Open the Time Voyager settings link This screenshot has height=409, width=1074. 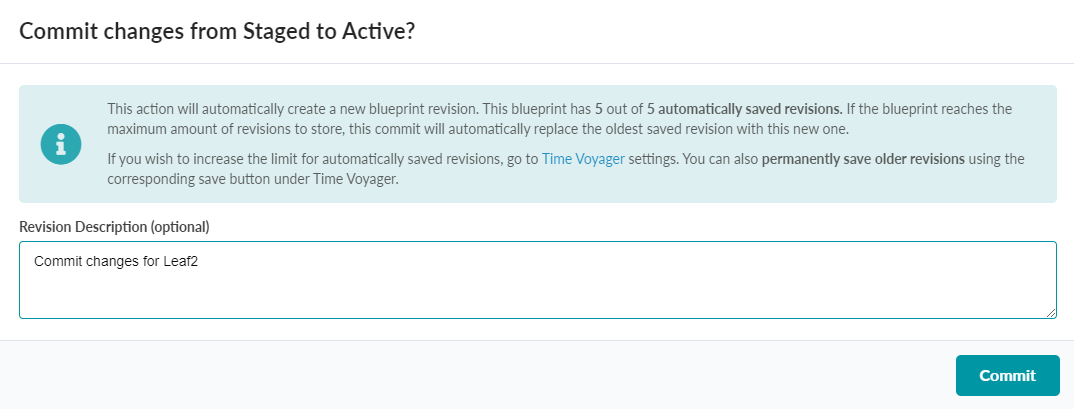[583, 159]
